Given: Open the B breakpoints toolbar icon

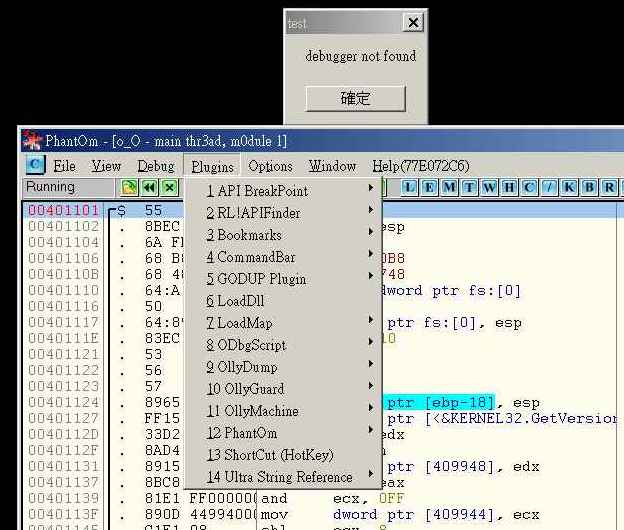Looking at the screenshot, I should 589,187.
